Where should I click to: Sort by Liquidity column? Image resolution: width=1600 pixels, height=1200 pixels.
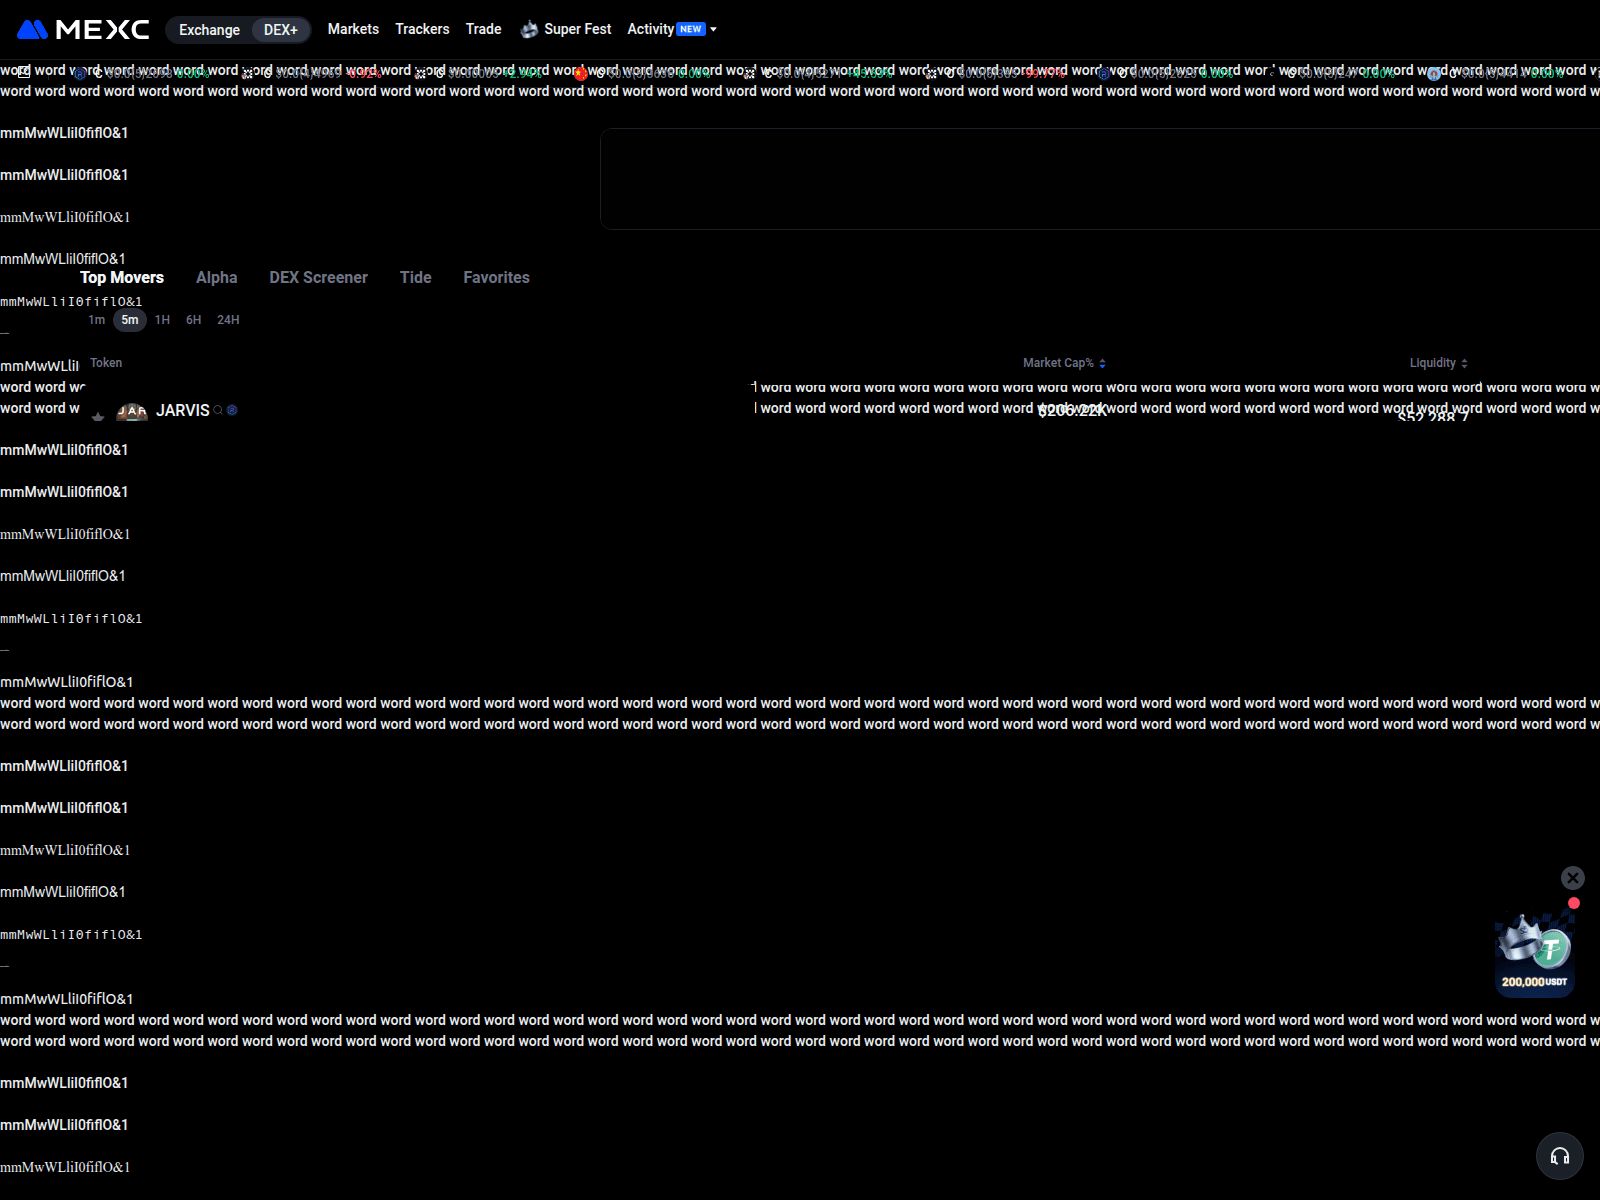[1438, 363]
